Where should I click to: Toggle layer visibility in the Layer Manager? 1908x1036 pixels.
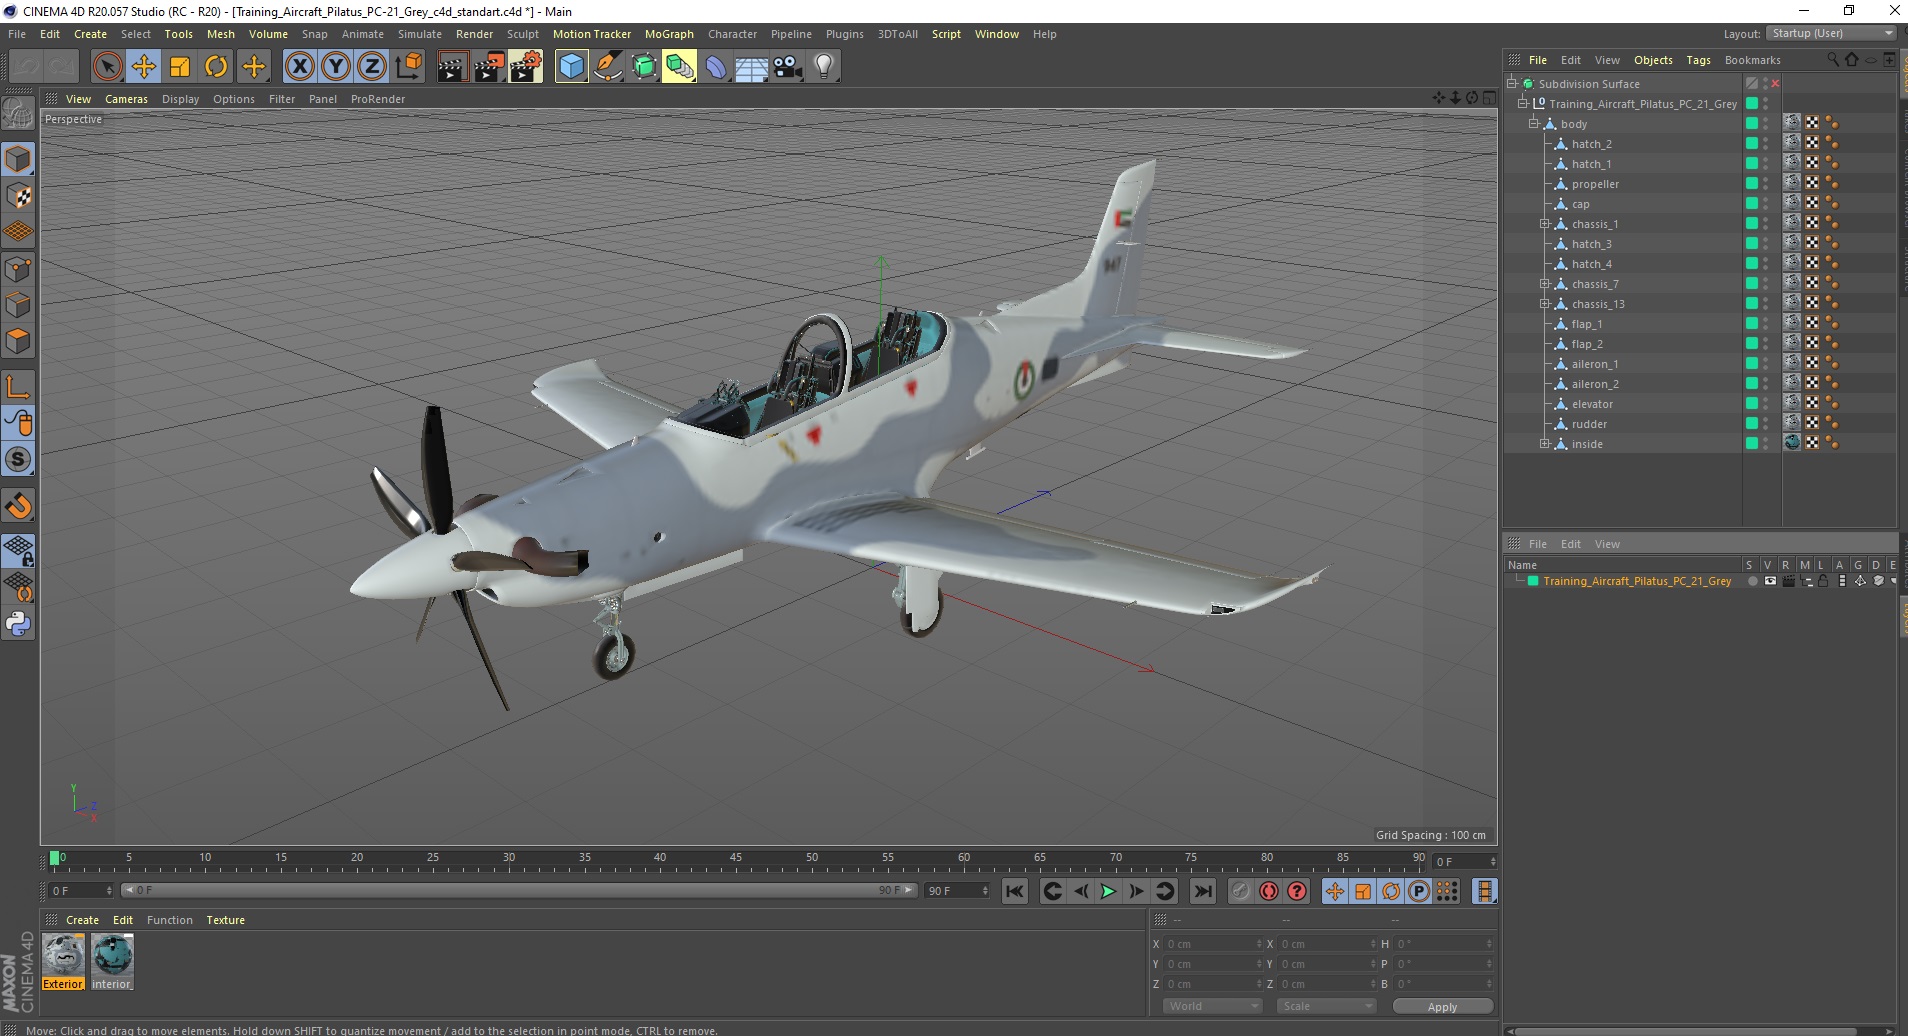click(x=1770, y=581)
